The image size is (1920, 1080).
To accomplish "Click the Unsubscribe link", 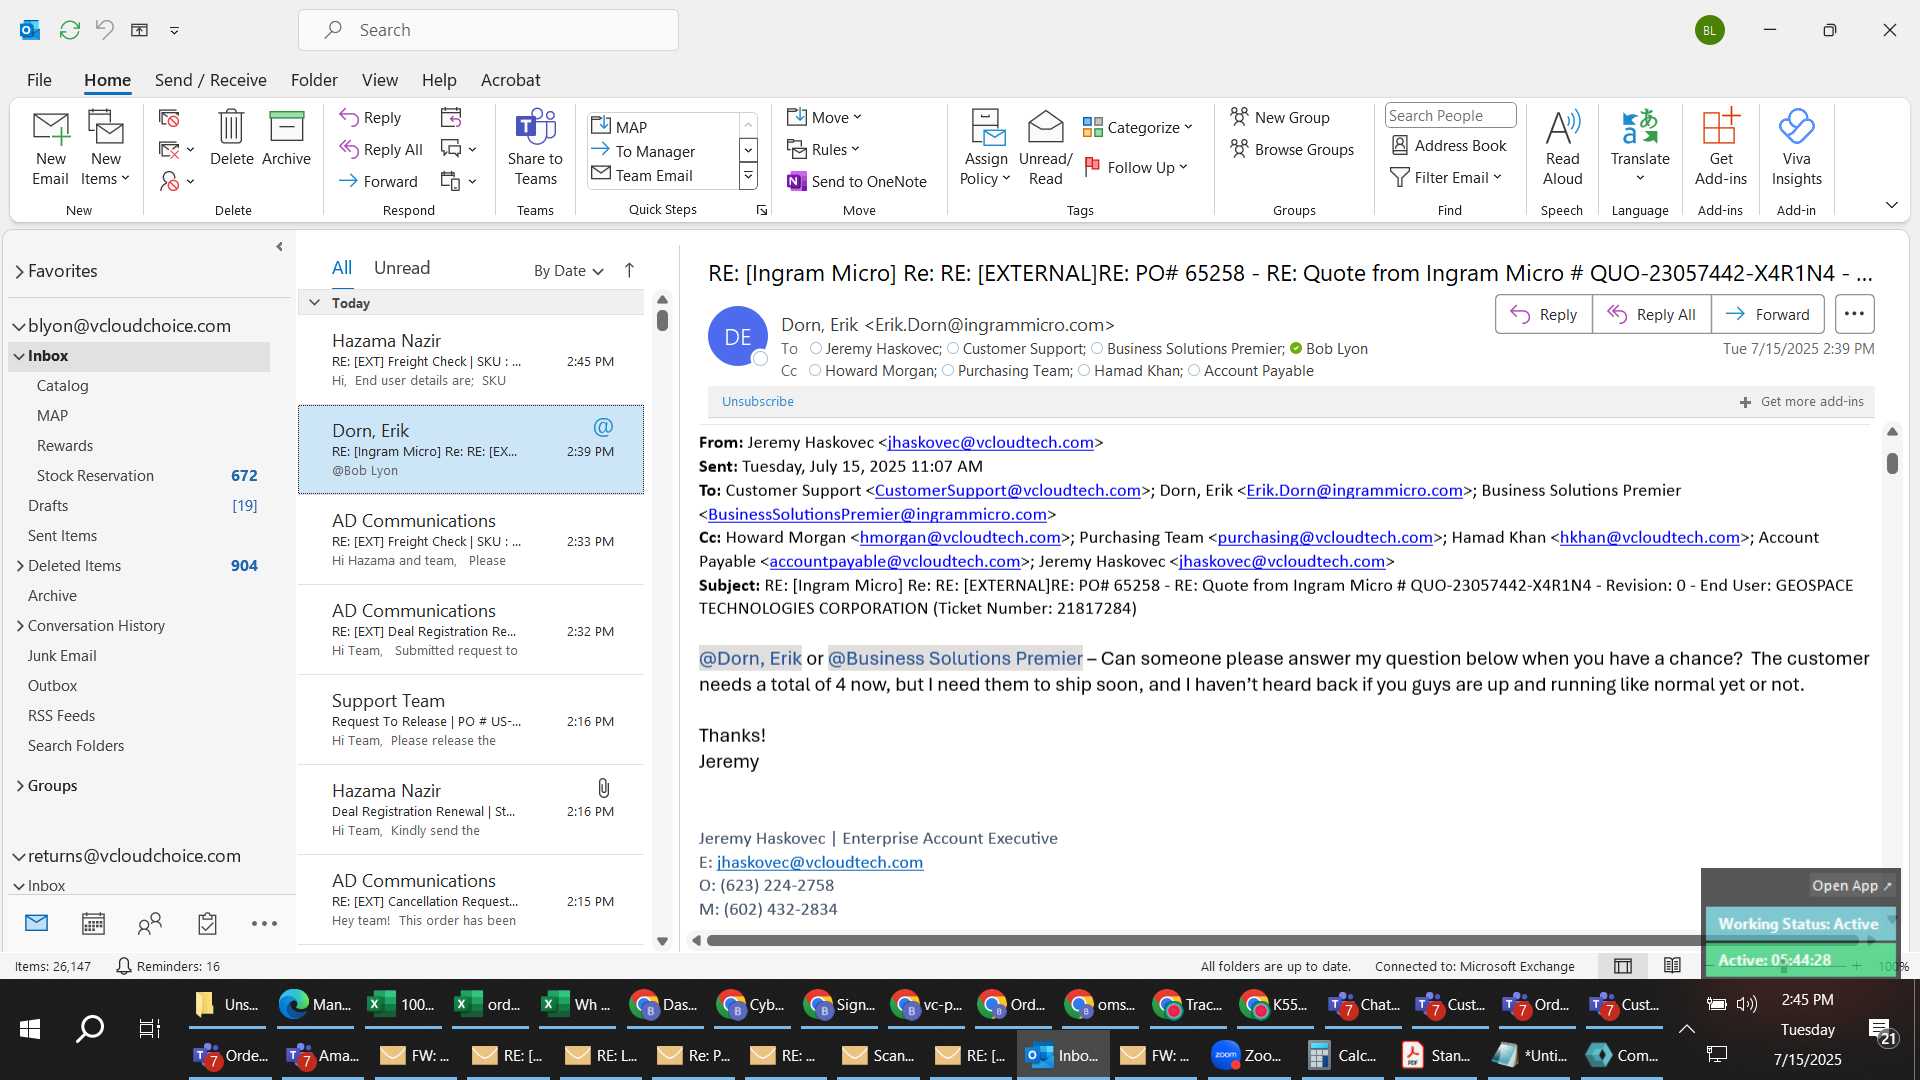I will point(757,401).
